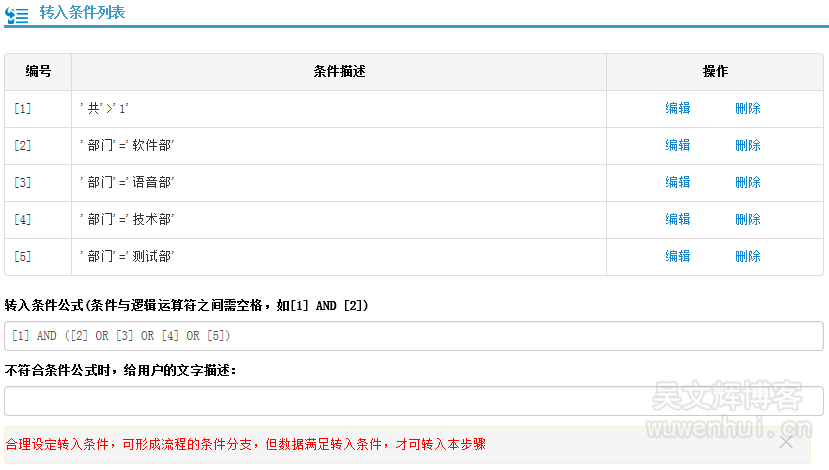Edit the 技术部 condition row

(678, 219)
